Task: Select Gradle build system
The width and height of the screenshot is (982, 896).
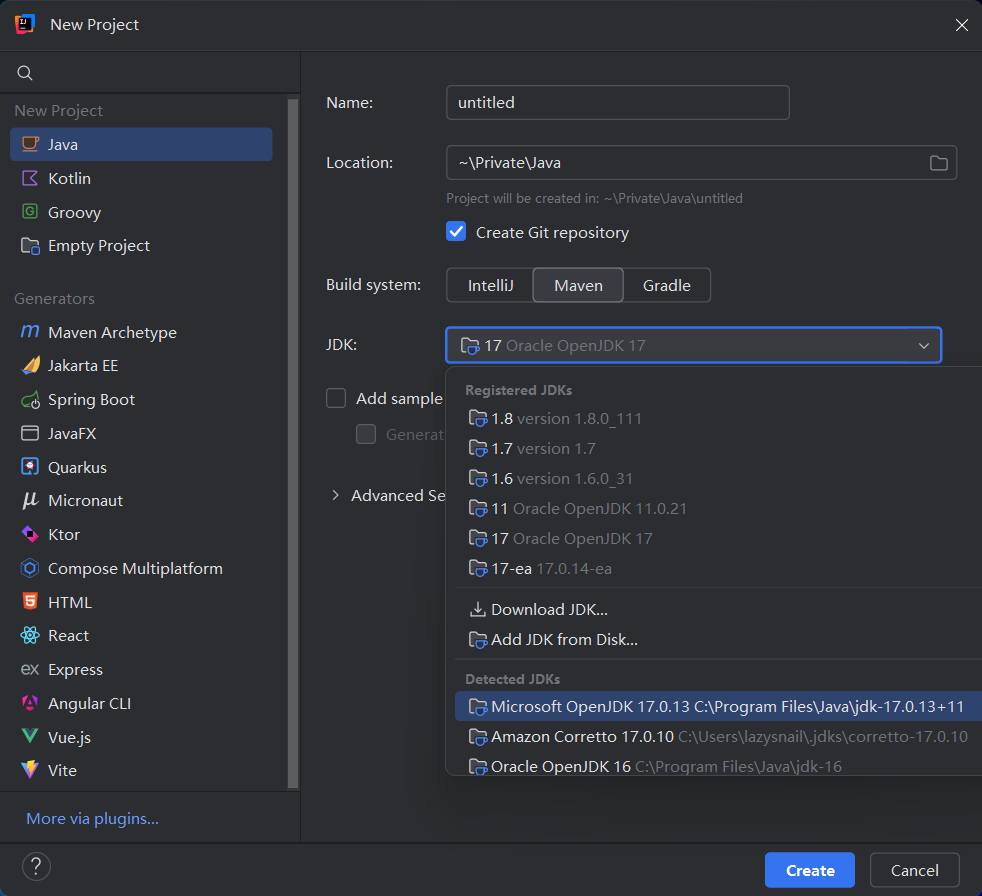Action: coord(666,286)
